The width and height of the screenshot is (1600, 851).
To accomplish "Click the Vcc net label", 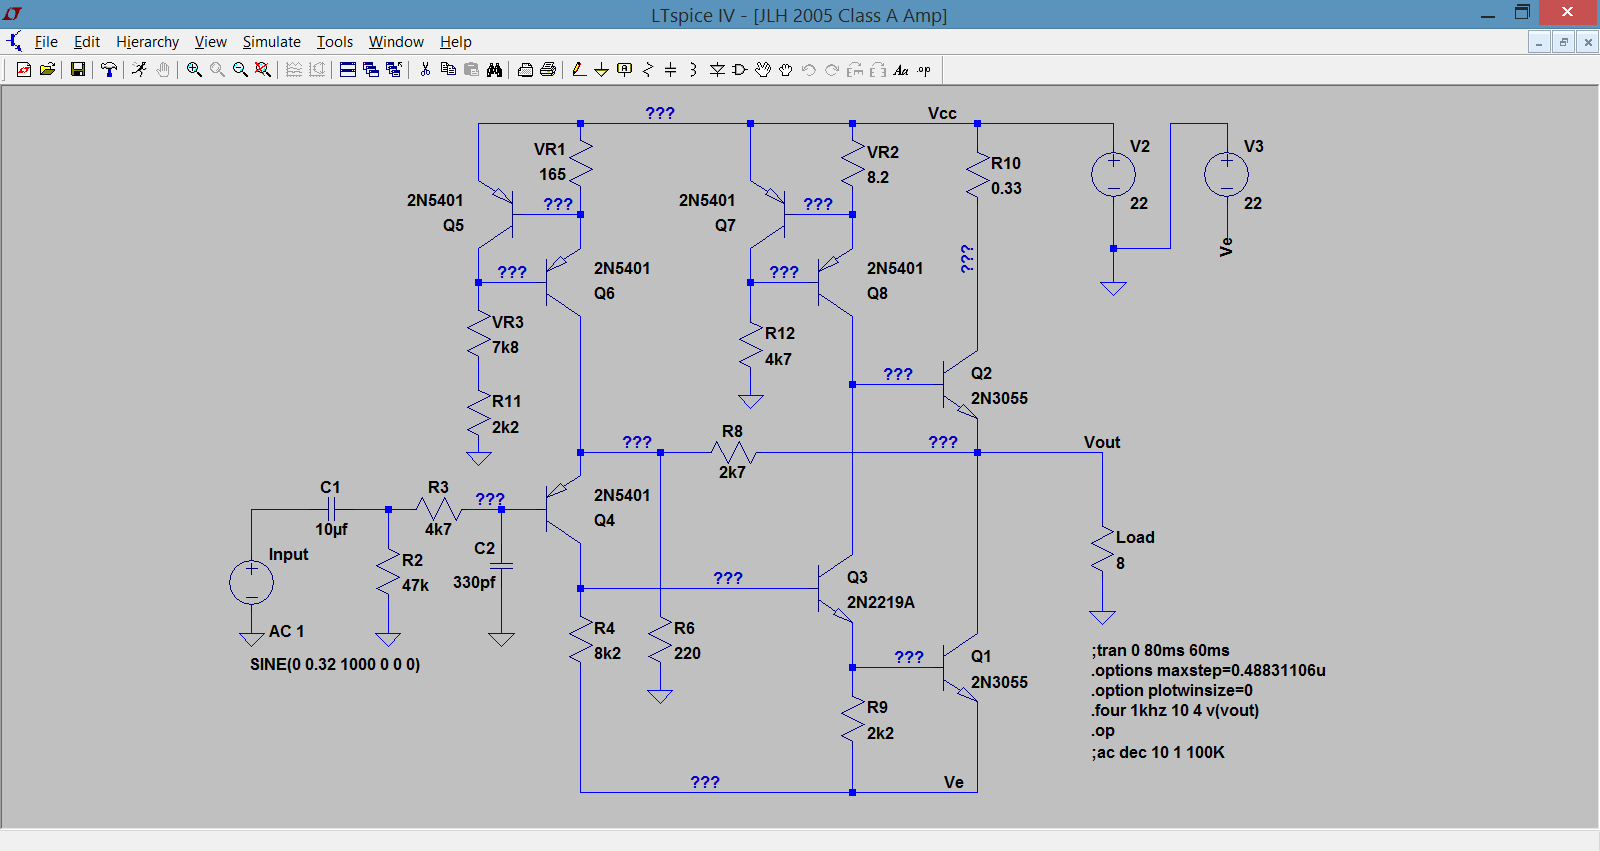I will (x=942, y=113).
